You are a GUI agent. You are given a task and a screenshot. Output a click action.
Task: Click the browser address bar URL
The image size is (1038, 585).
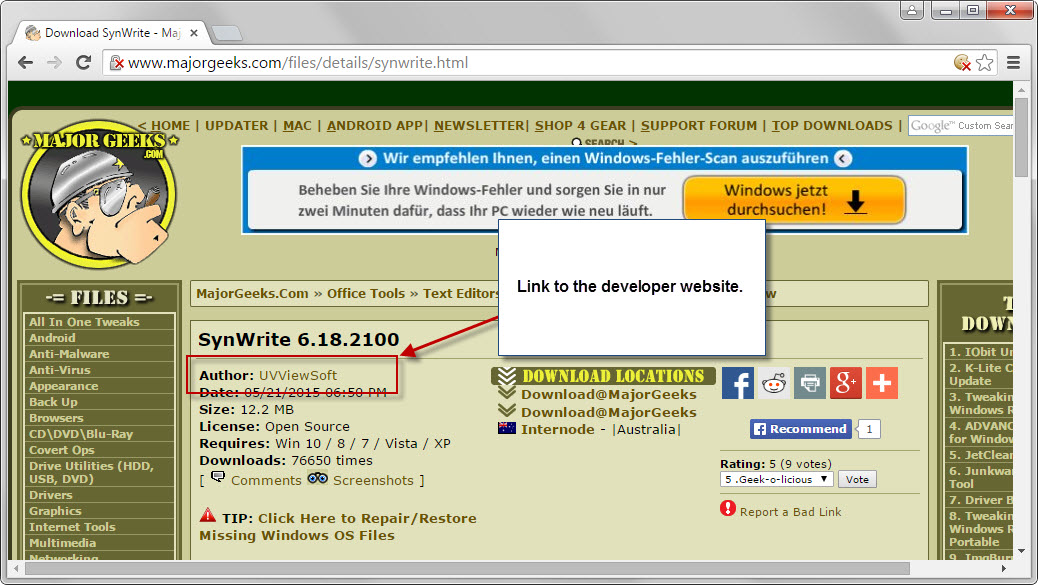(298, 63)
